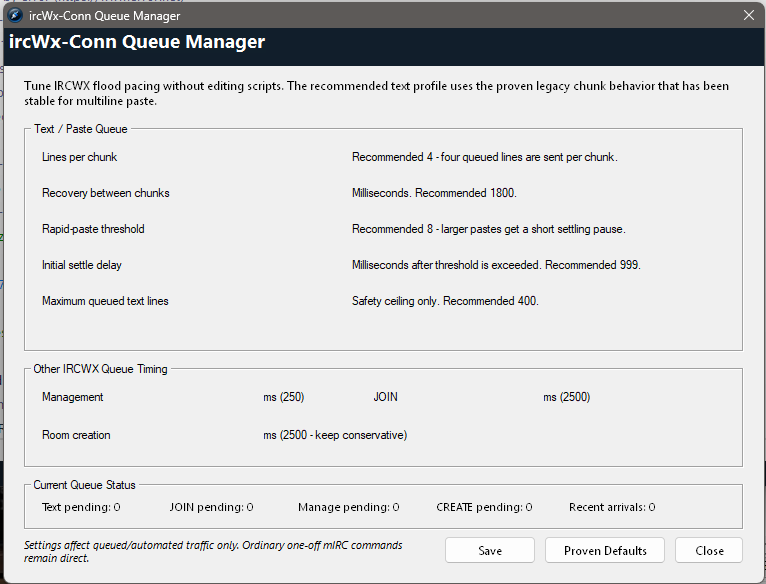The width and height of the screenshot is (766, 584).
Task: Click 'Recommended 4 - four queued lines' hint
Action: pos(485,157)
